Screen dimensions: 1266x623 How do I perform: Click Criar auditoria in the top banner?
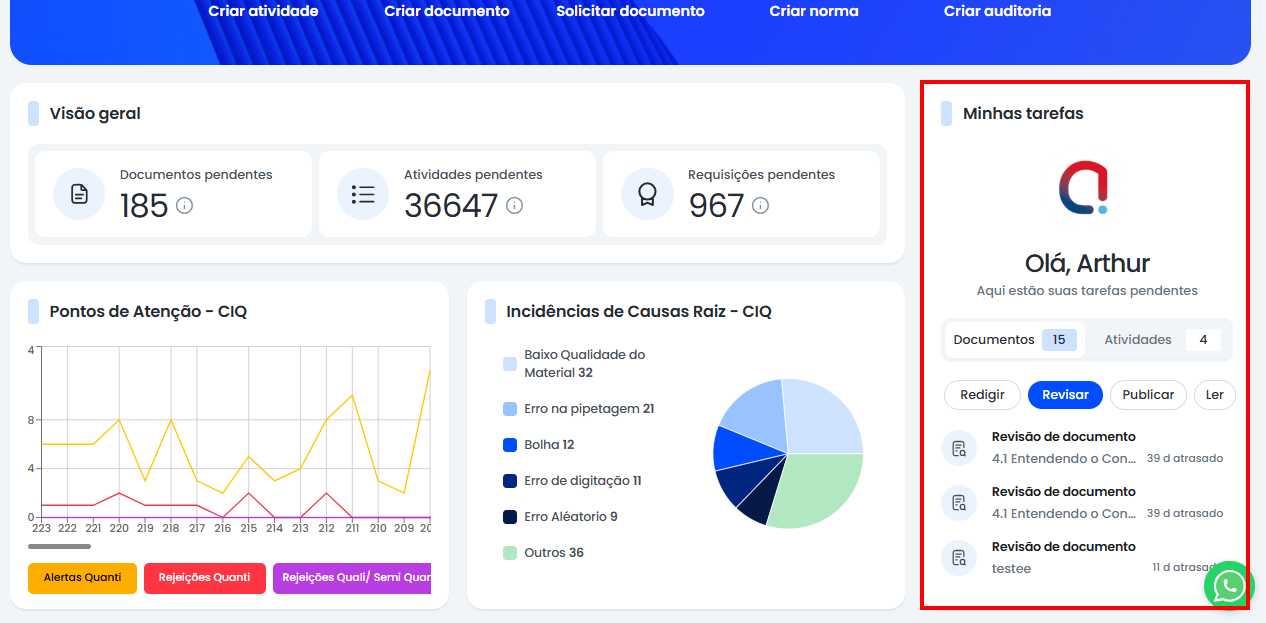click(x=997, y=12)
